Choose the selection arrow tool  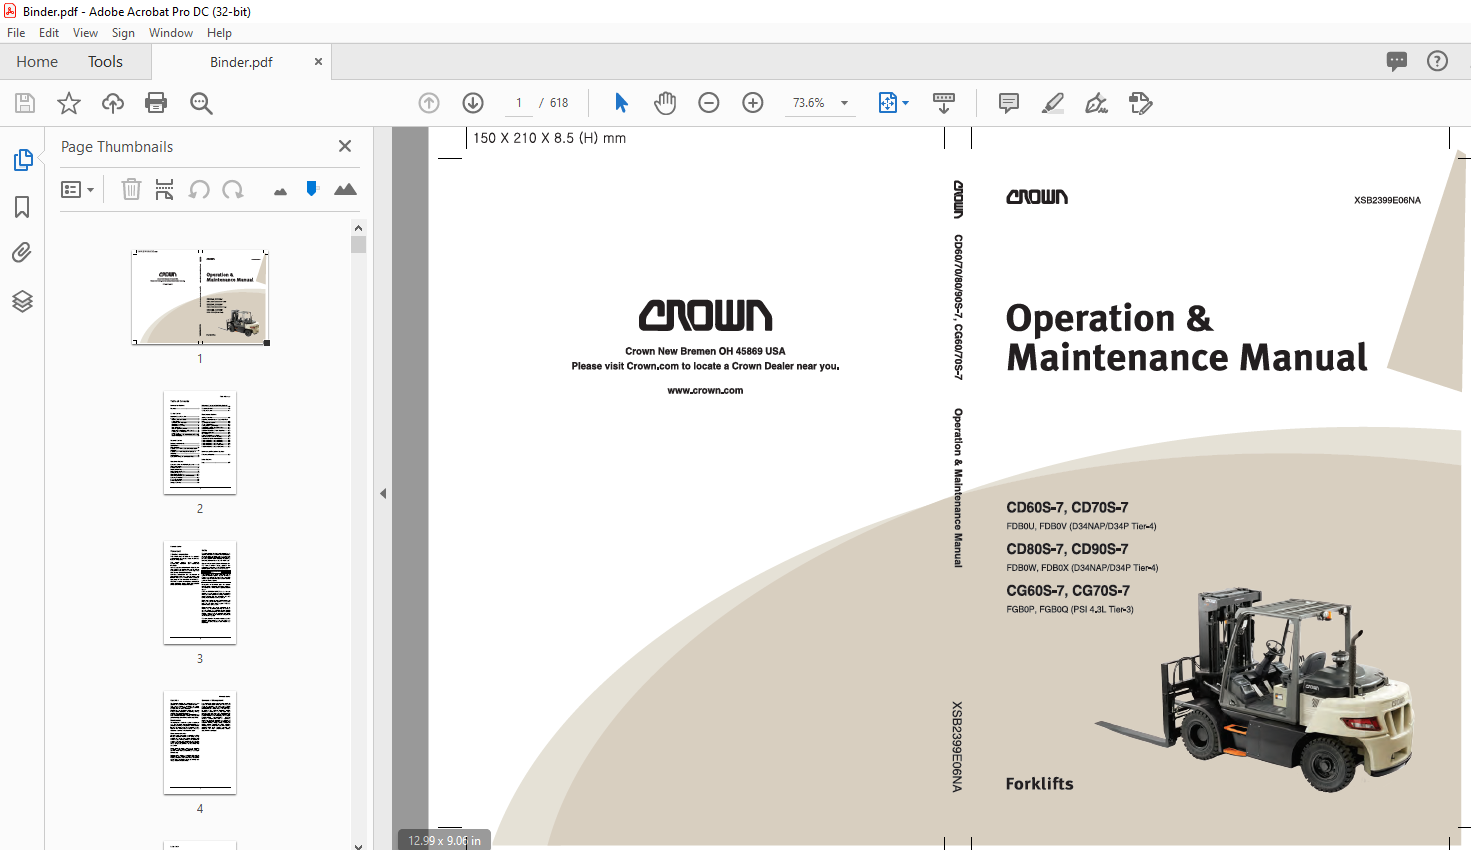[x=621, y=103]
